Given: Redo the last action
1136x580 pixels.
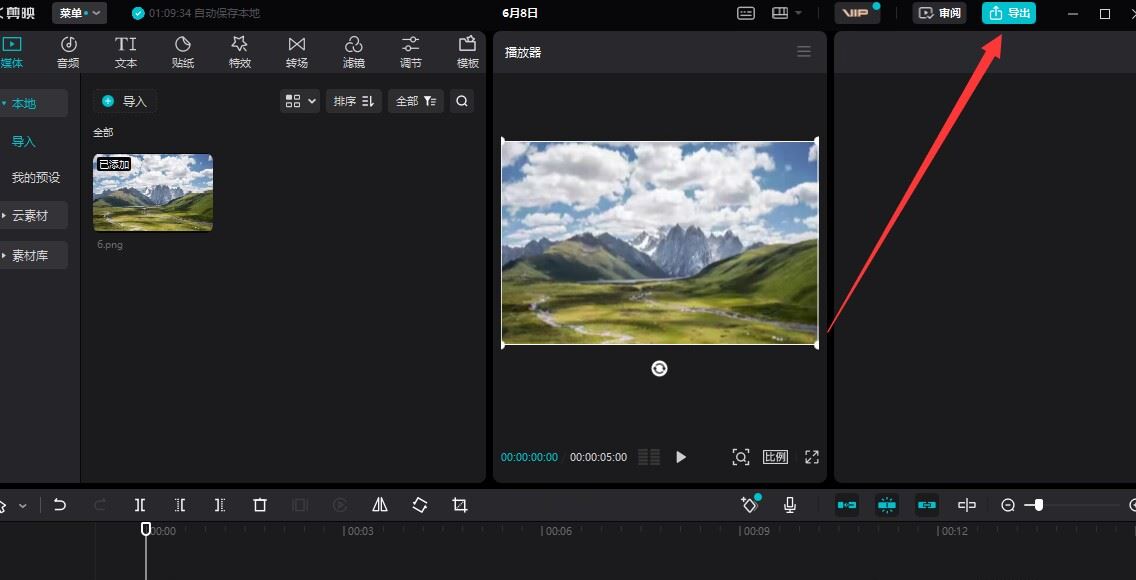Looking at the screenshot, I should coord(101,505).
